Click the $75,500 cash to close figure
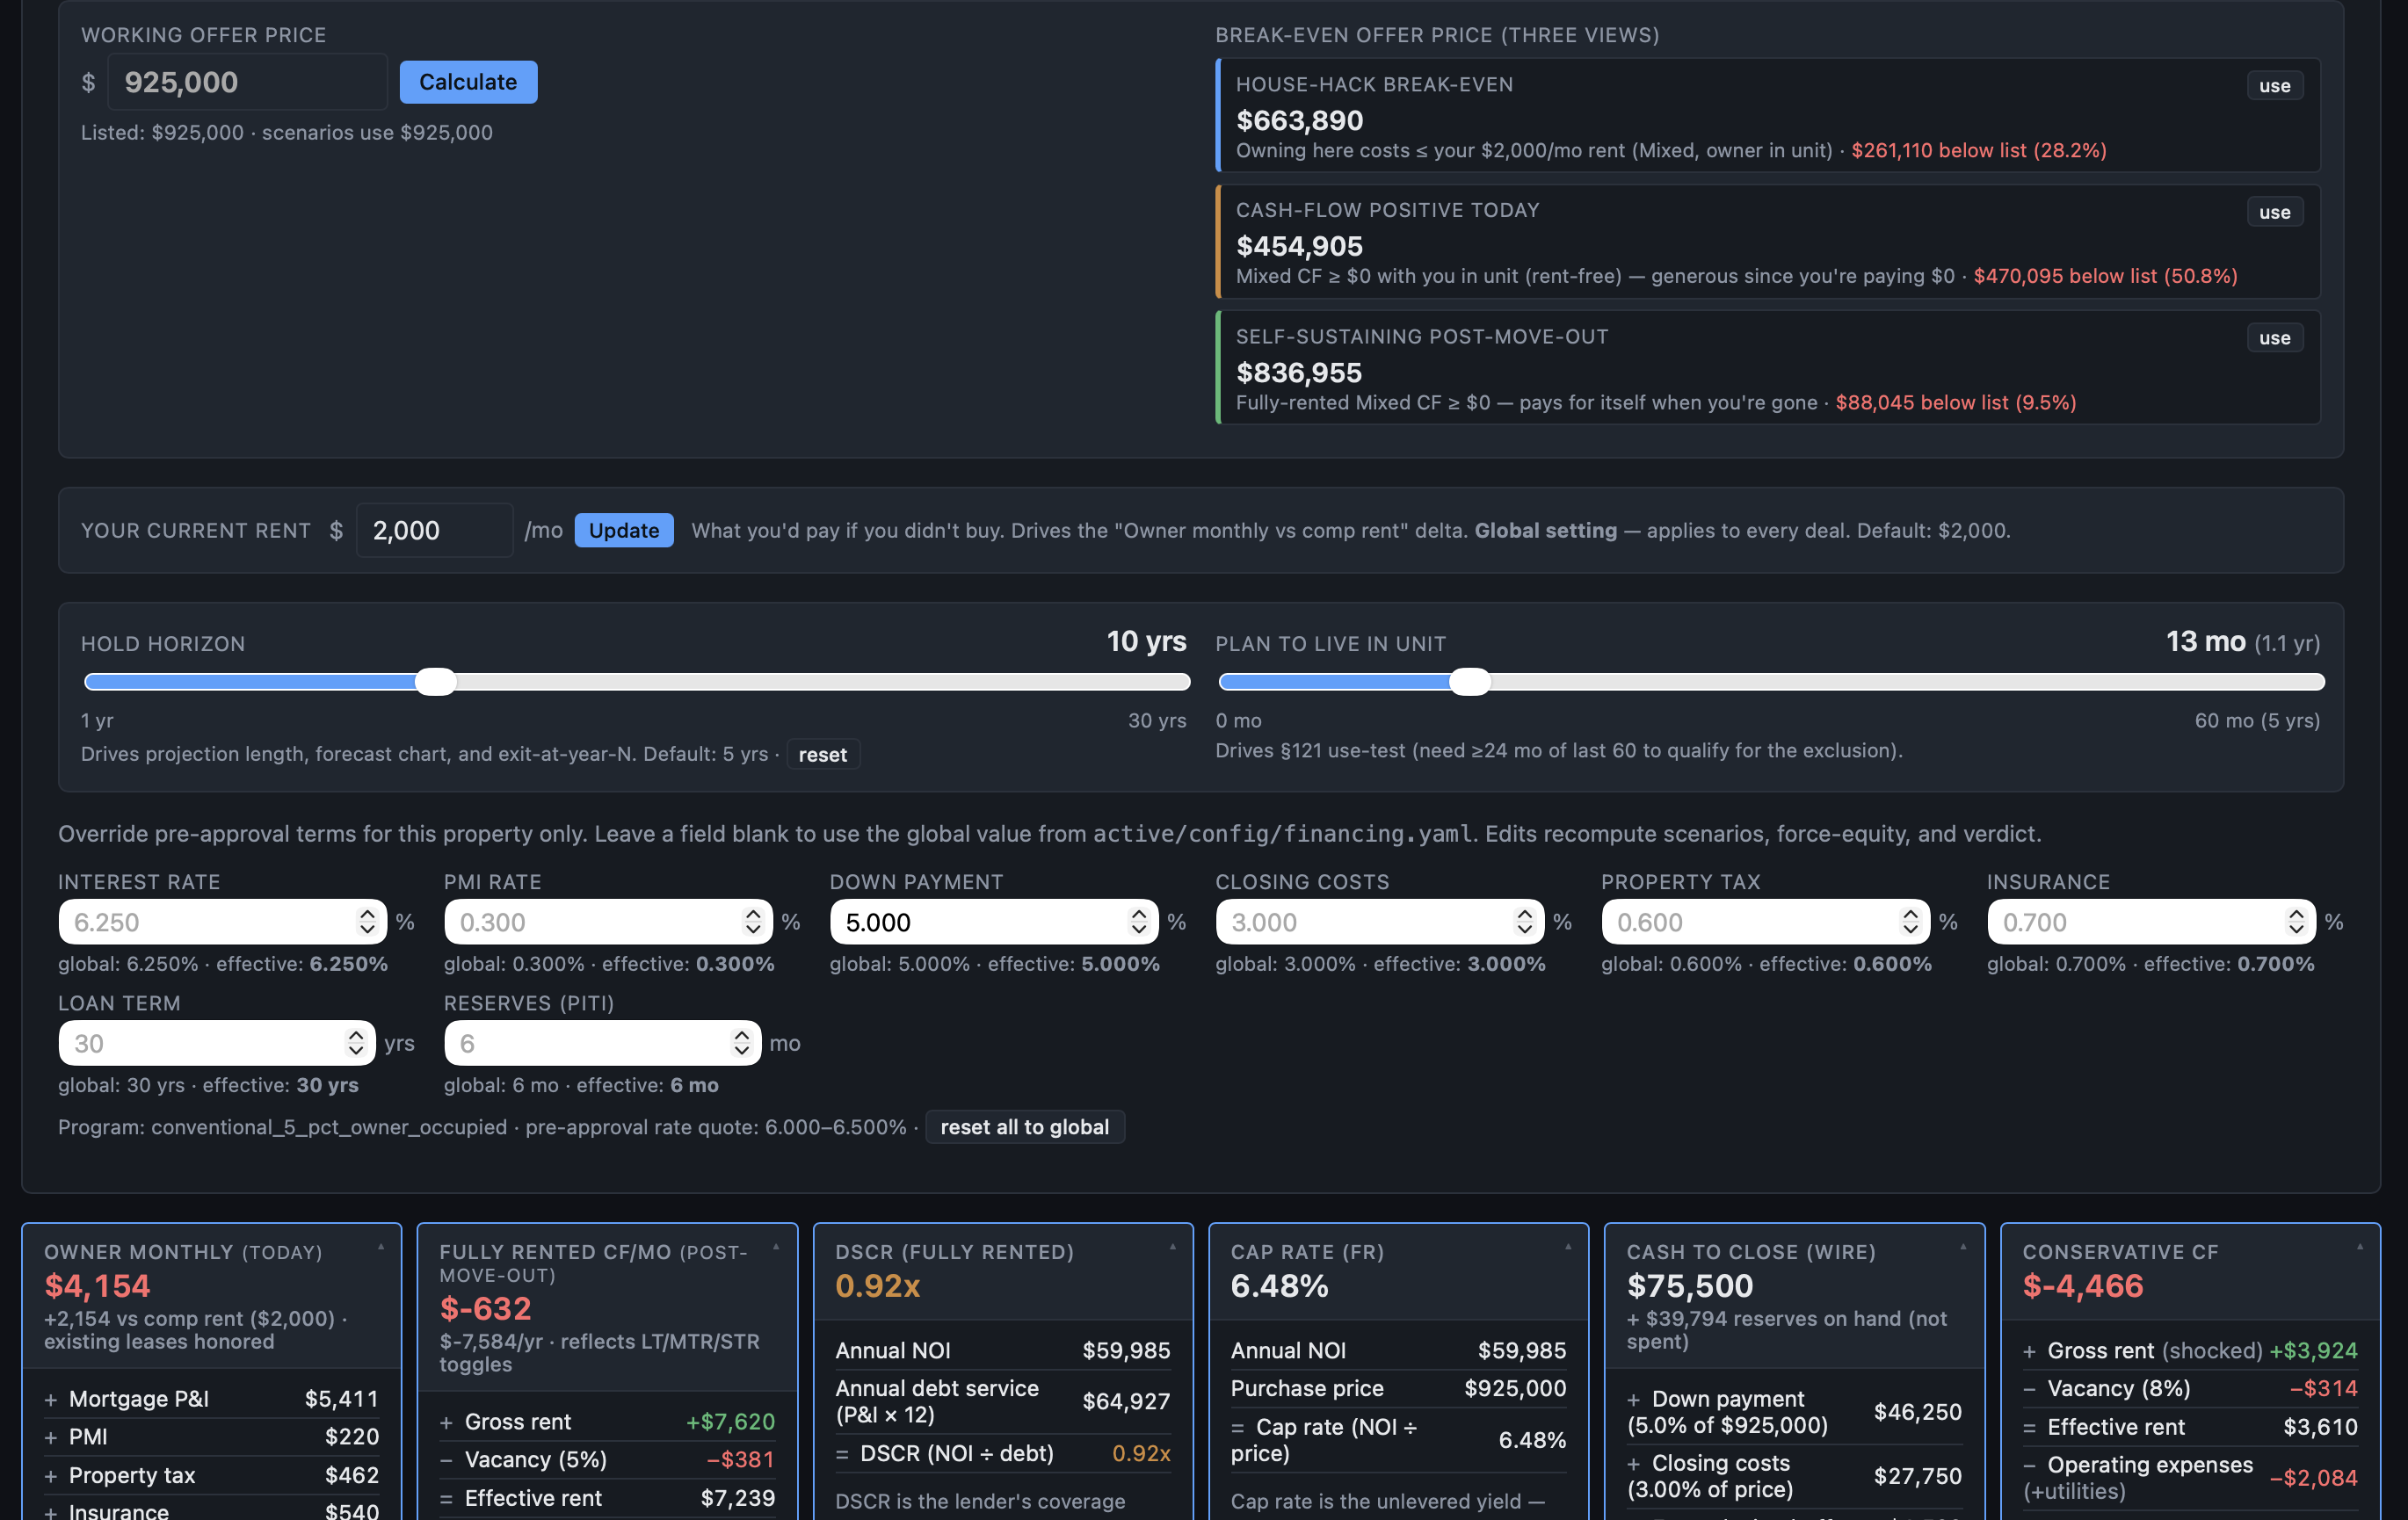 click(1689, 1285)
